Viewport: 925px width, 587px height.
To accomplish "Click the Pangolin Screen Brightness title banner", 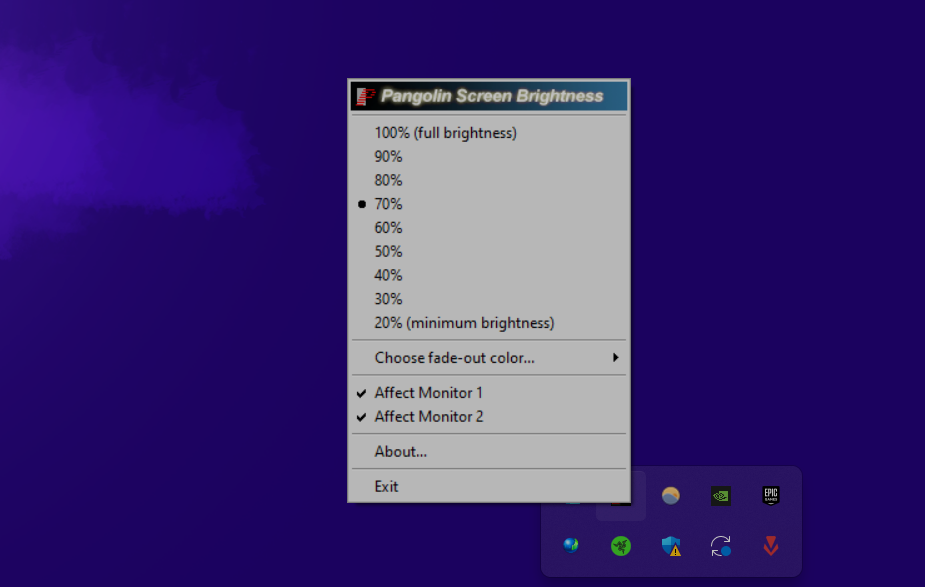I will (x=489, y=96).
